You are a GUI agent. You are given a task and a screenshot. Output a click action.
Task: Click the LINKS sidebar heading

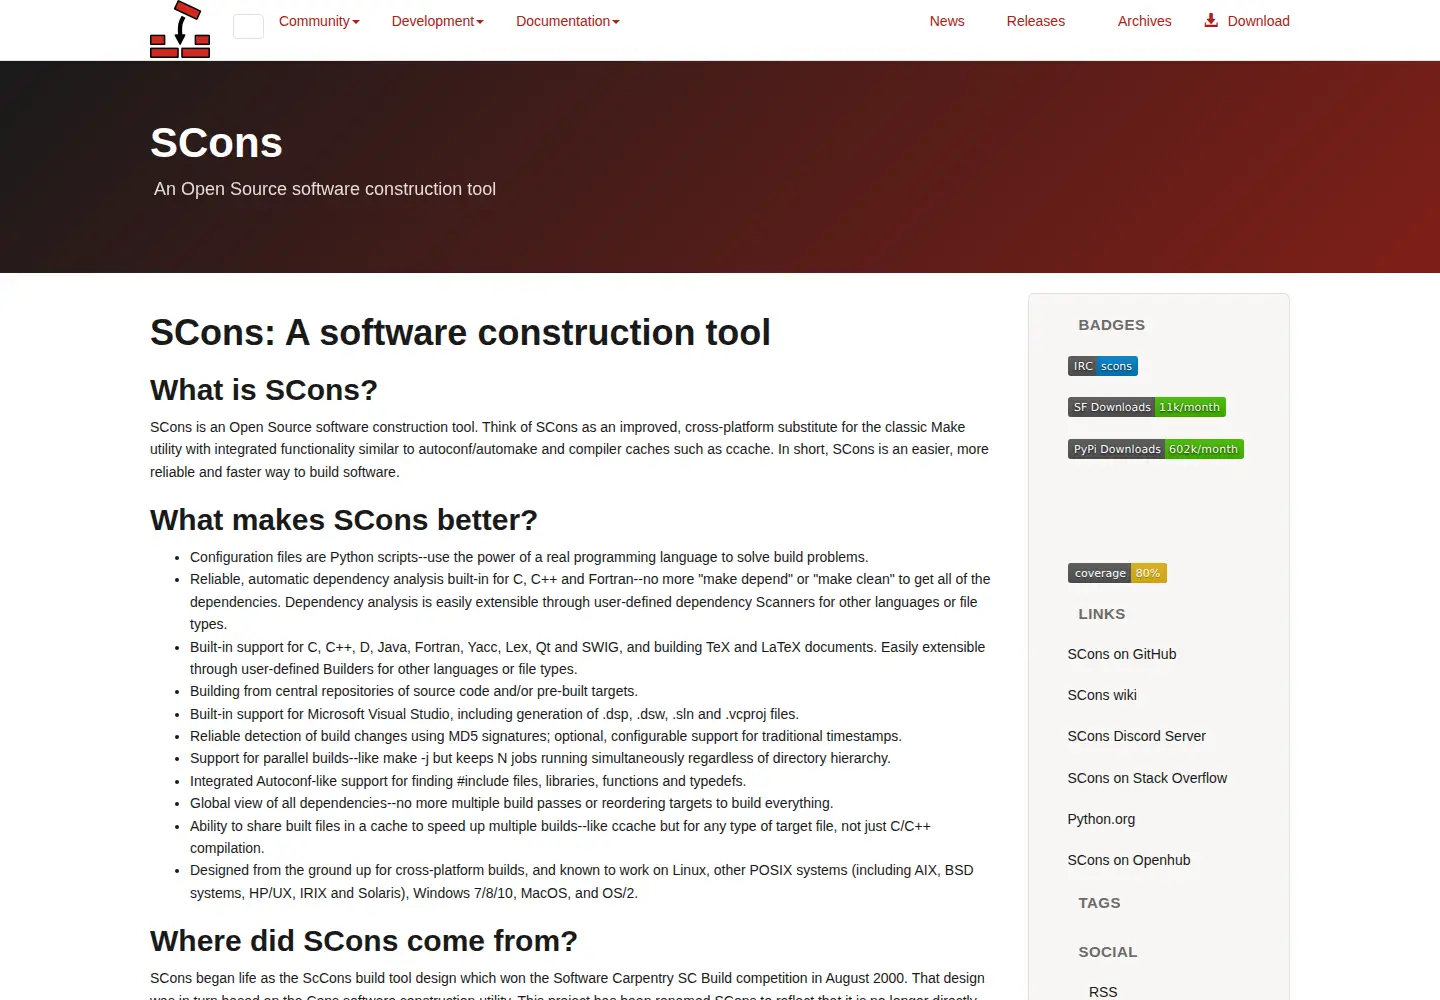[1102, 614]
